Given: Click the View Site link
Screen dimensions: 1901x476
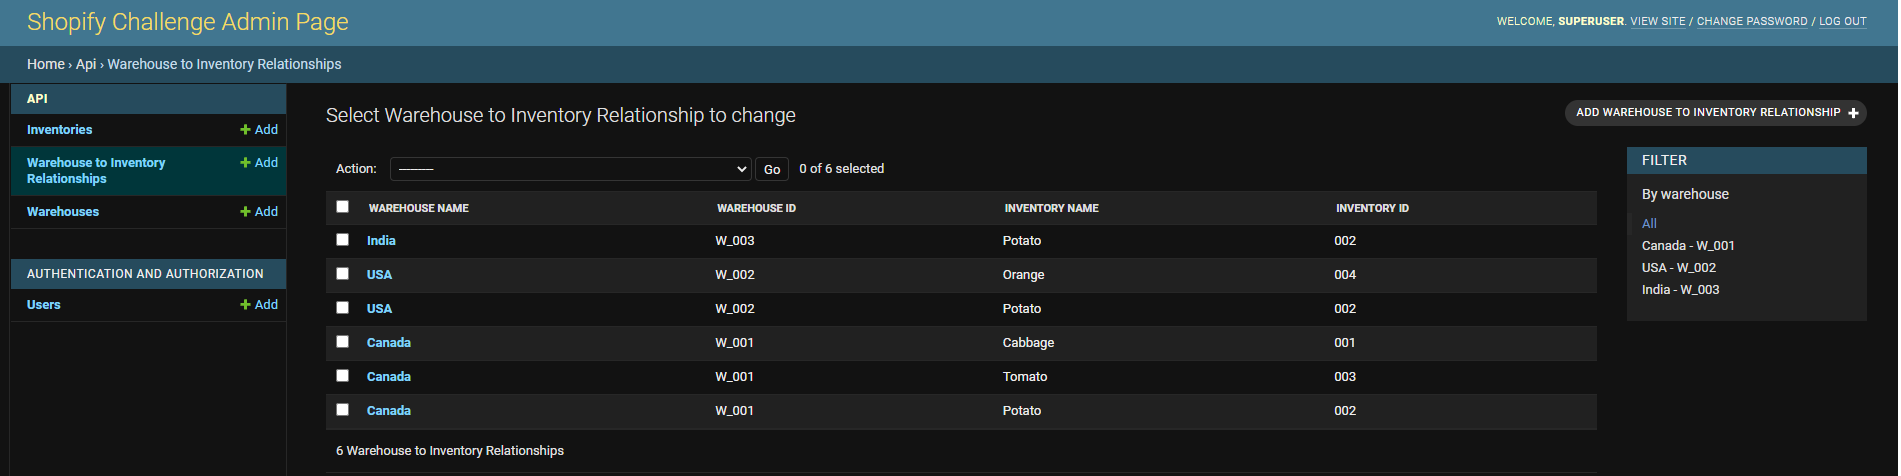Looking at the screenshot, I should pos(1658,22).
